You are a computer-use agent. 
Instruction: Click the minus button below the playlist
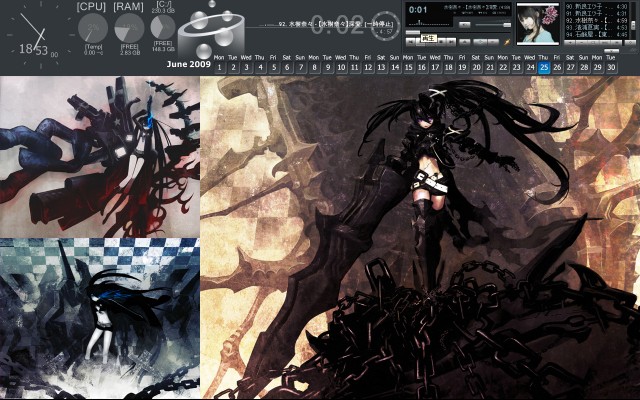582,42
